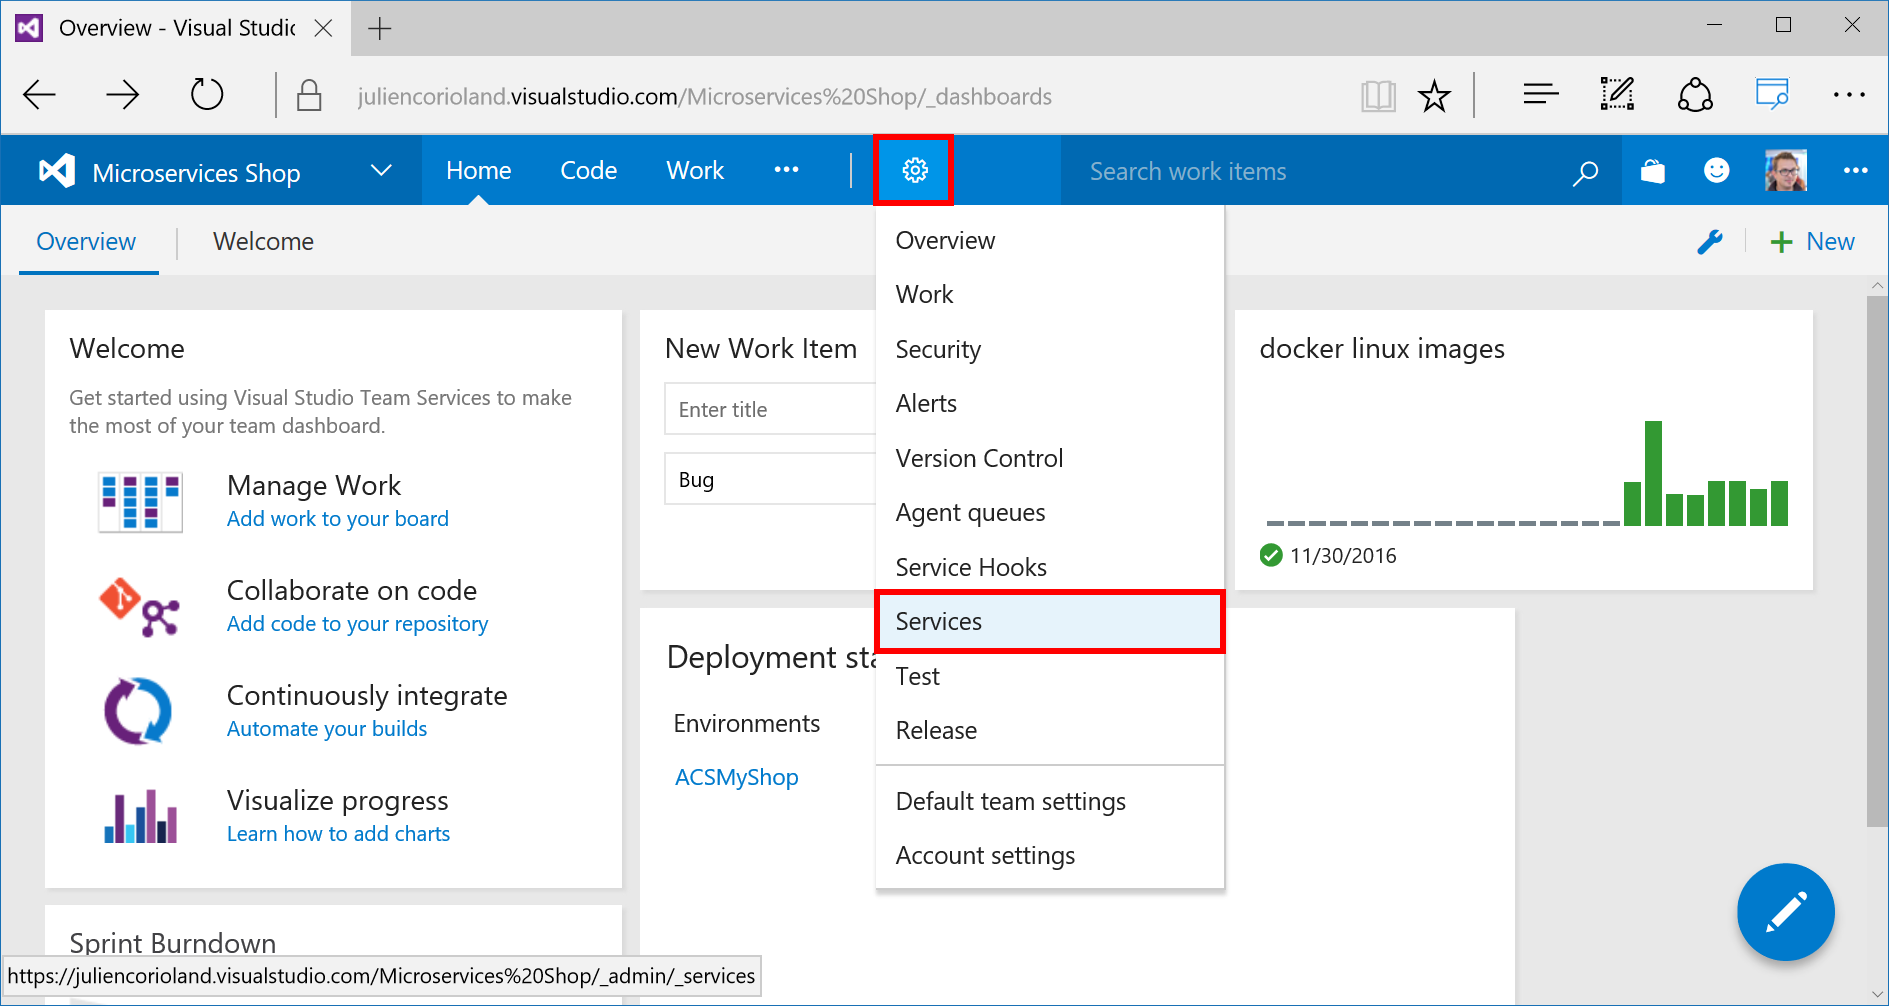Switch to the Overview dashboard tab
The image size is (1889, 1006).
point(86,242)
